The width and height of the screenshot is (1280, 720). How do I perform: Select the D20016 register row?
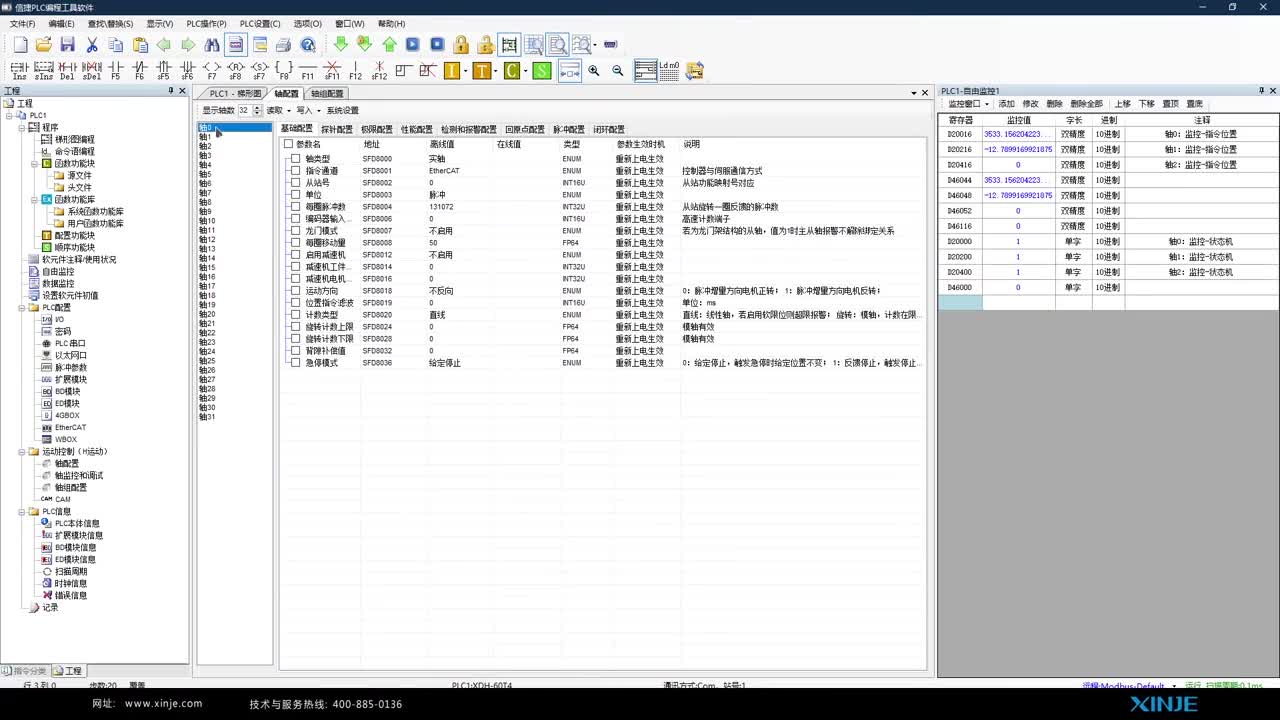[x=1108, y=134]
